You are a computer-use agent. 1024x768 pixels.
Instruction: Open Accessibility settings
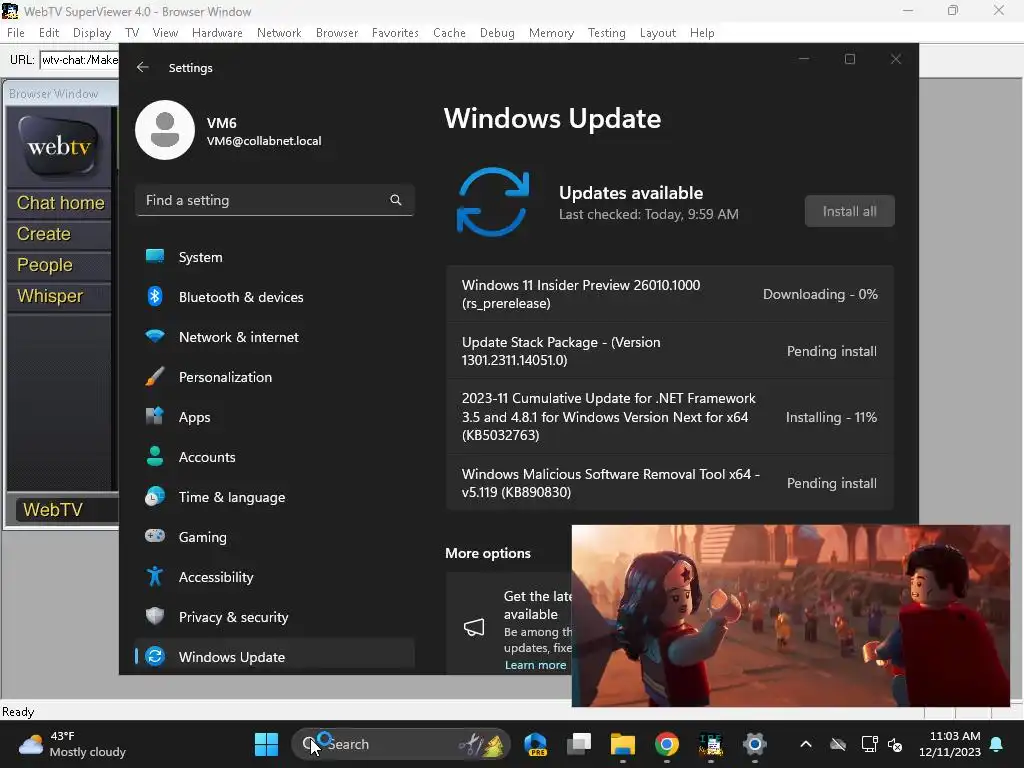tap(274, 577)
